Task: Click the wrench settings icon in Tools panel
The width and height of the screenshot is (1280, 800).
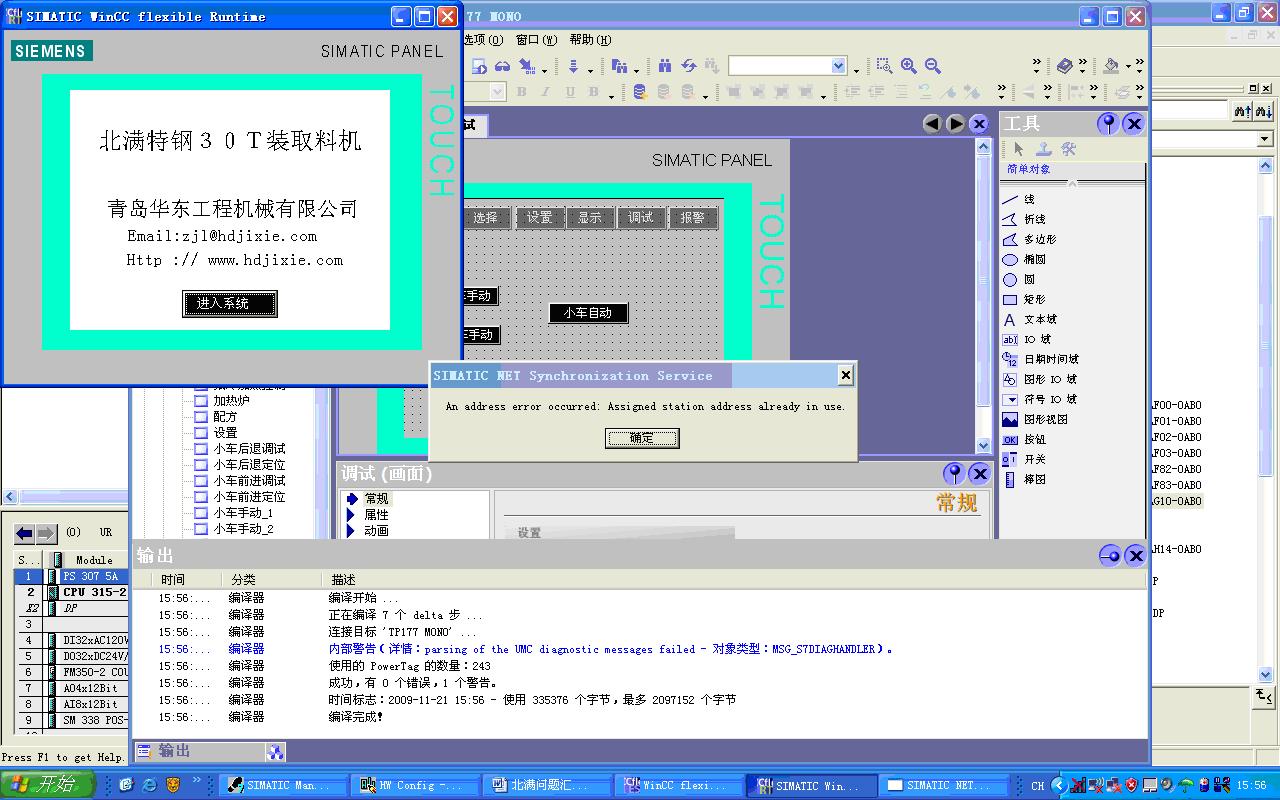Action: [x=1068, y=149]
